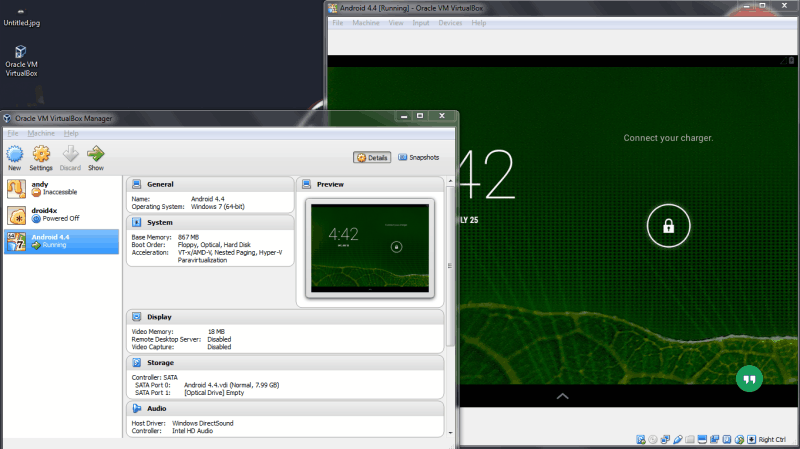
Task: Click the USB devices status bar icon
Action: [x=678, y=439]
